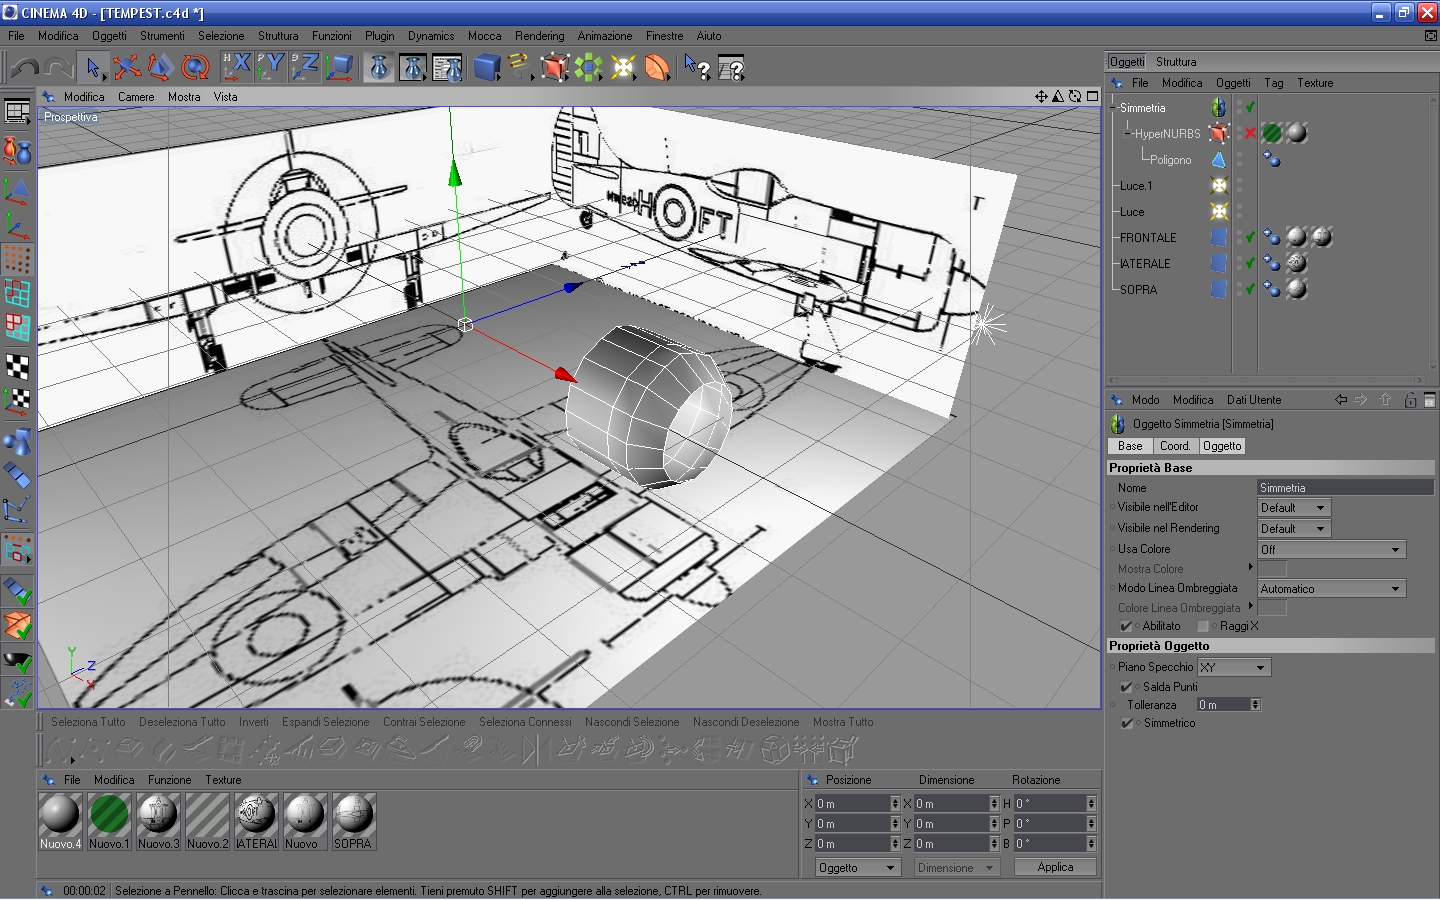Open the Dimensione dropdown in the coordinates panel

coord(957,868)
